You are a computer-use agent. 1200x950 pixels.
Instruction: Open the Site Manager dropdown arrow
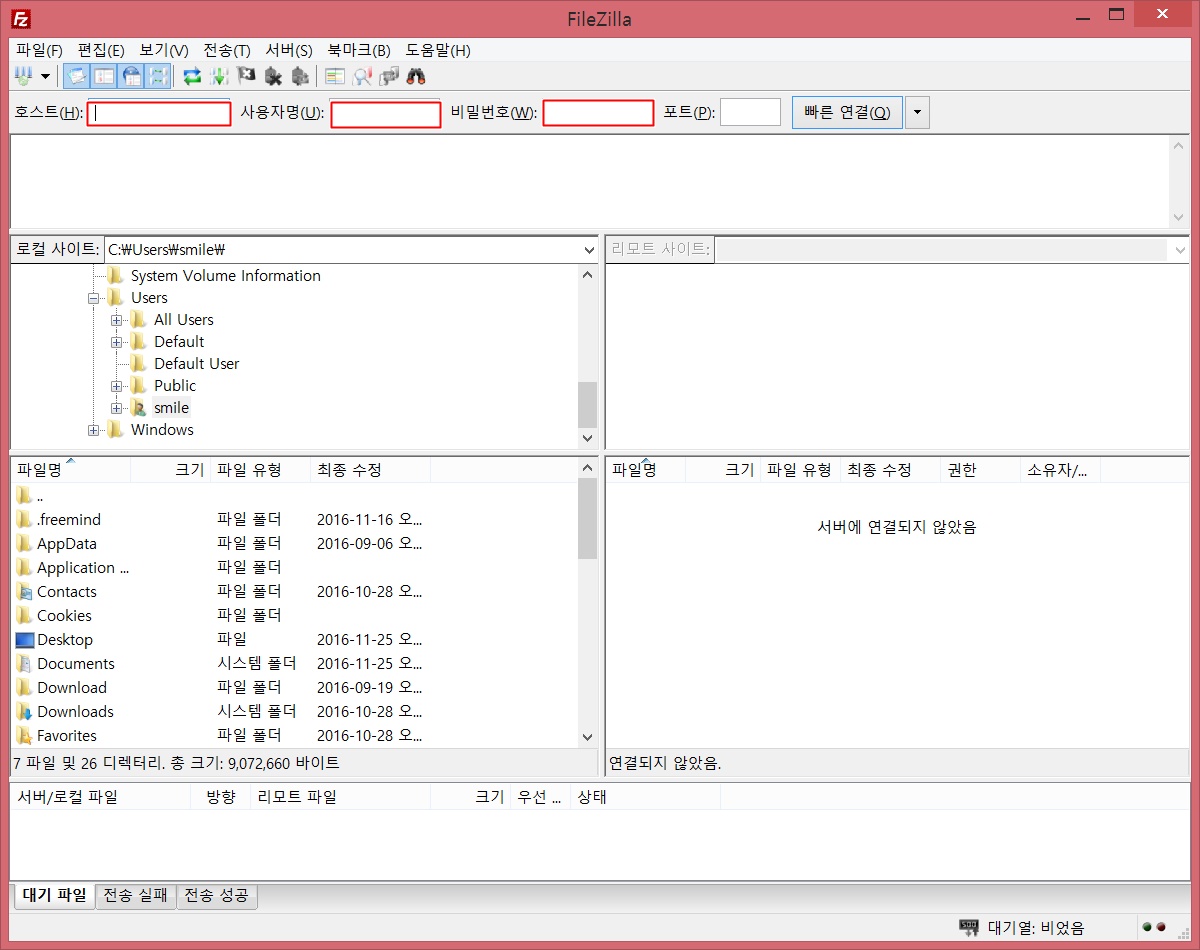pos(45,77)
